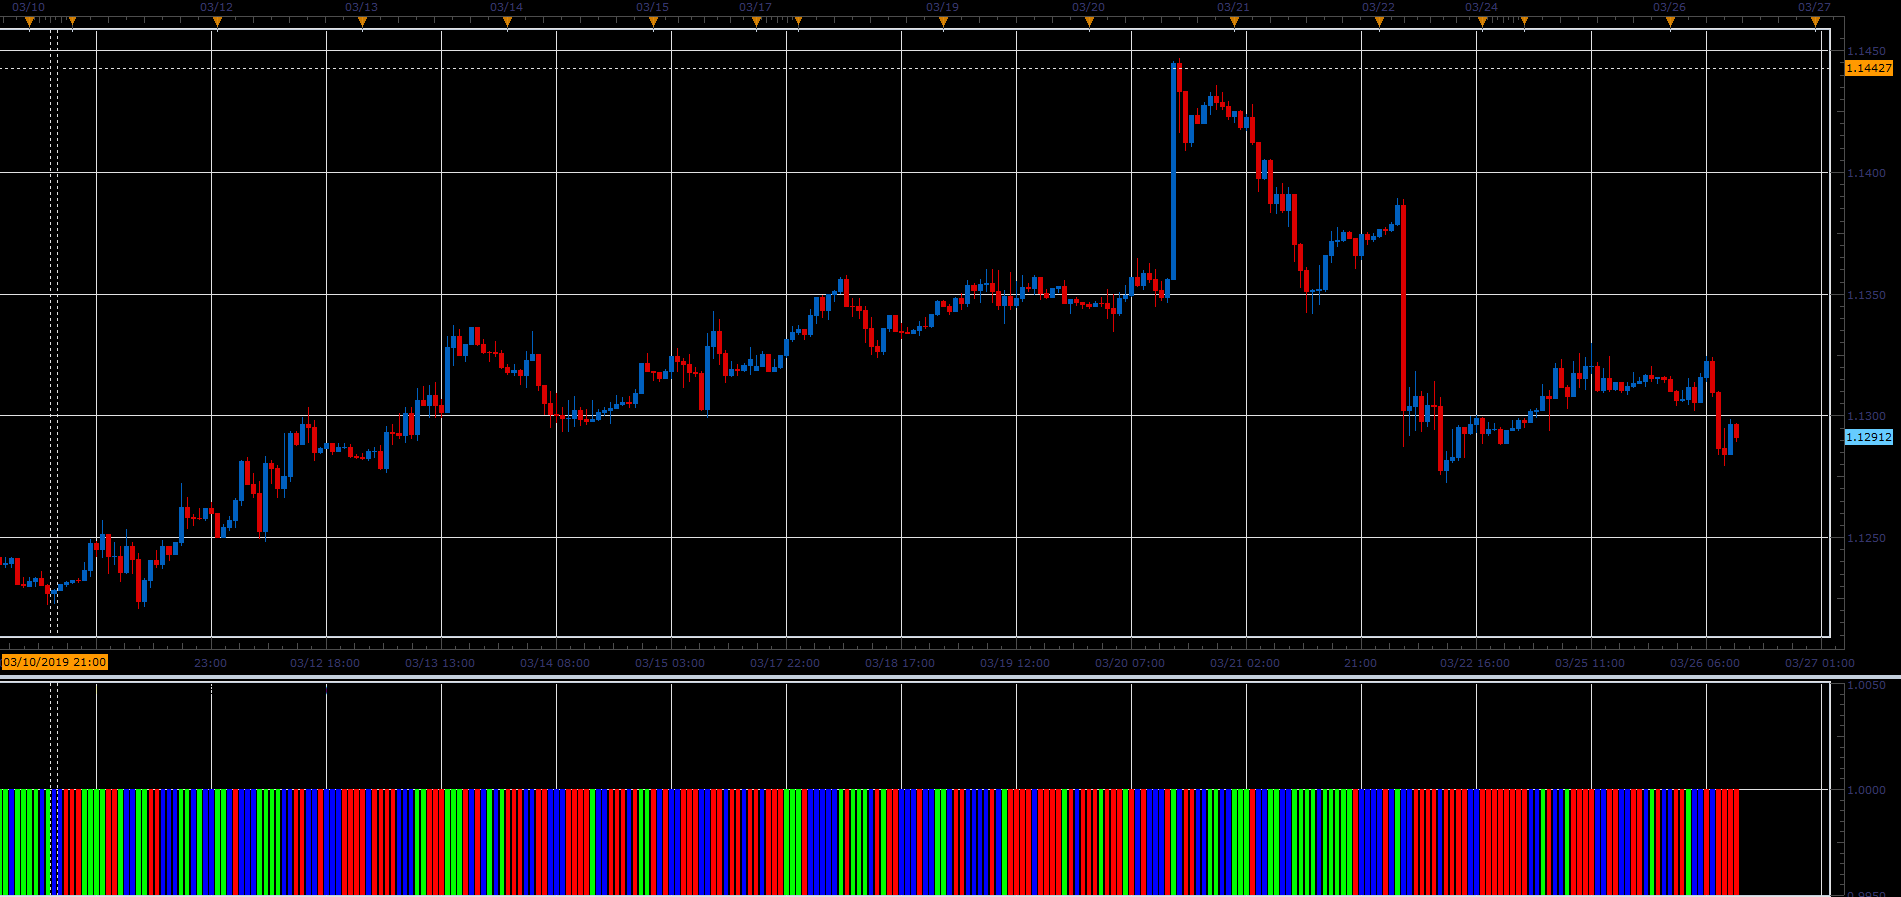1901x897 pixels.
Task: Click the orange marker under date 03/12
Action: (x=217, y=22)
